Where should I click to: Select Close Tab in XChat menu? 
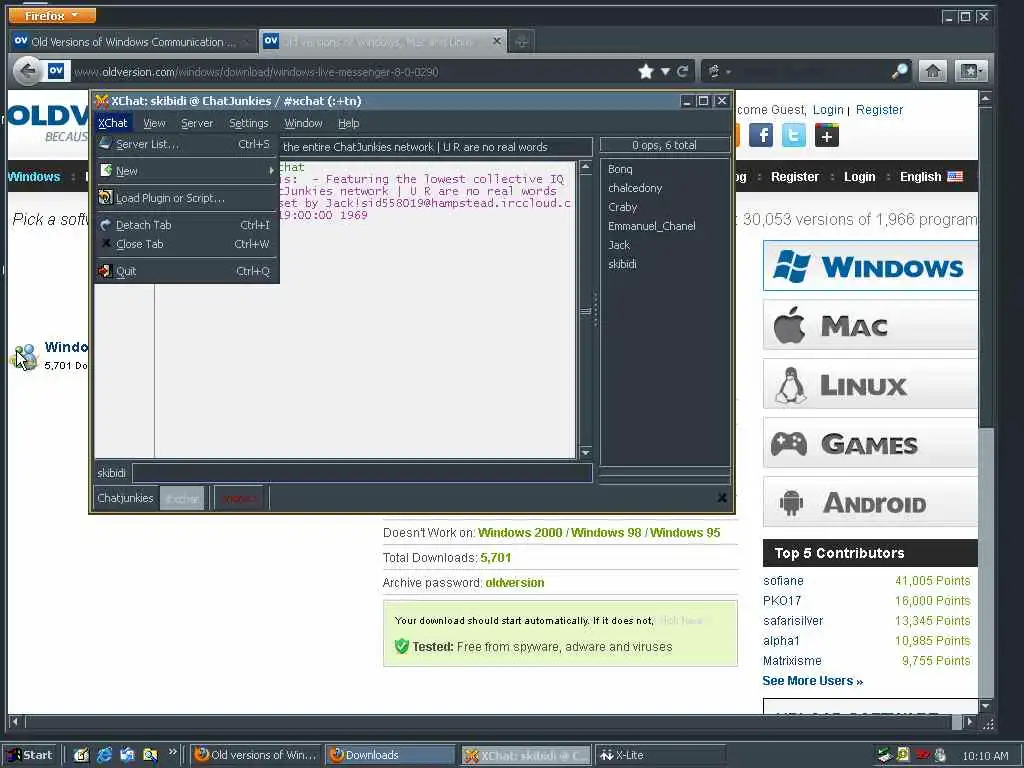coord(187,244)
